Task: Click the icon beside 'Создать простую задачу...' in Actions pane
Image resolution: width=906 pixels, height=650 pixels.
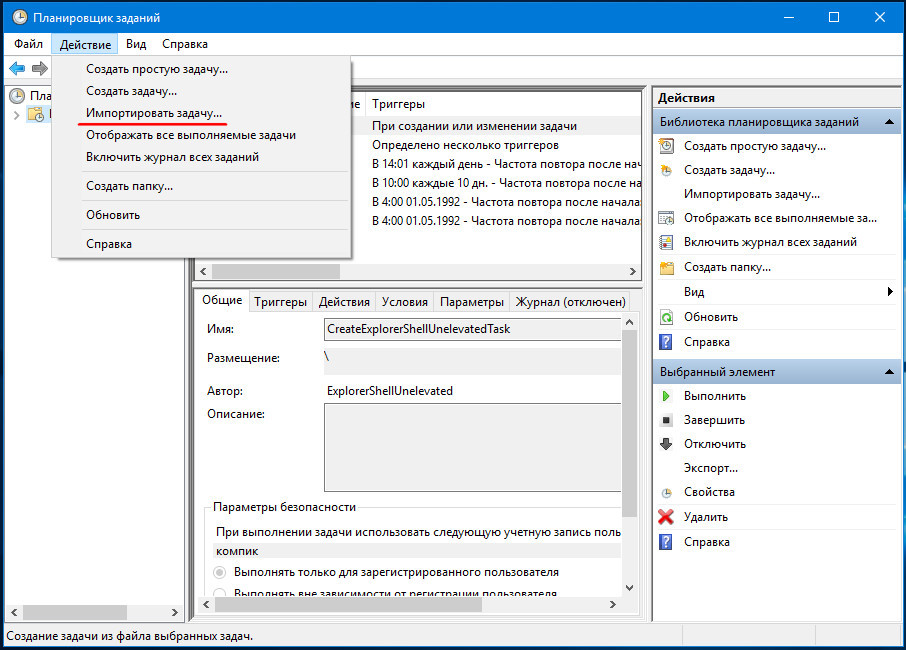Action: coord(666,146)
